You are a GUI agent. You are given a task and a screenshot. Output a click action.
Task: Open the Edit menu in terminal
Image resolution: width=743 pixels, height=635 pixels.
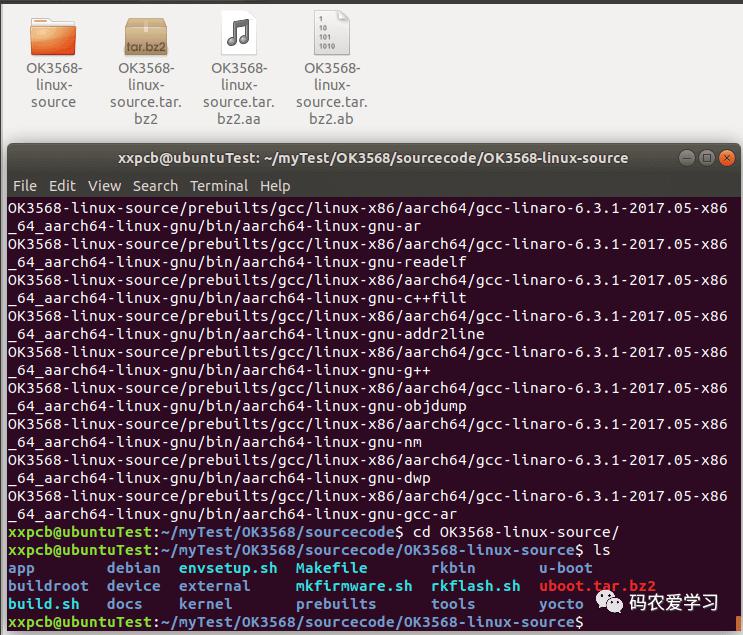coord(62,186)
